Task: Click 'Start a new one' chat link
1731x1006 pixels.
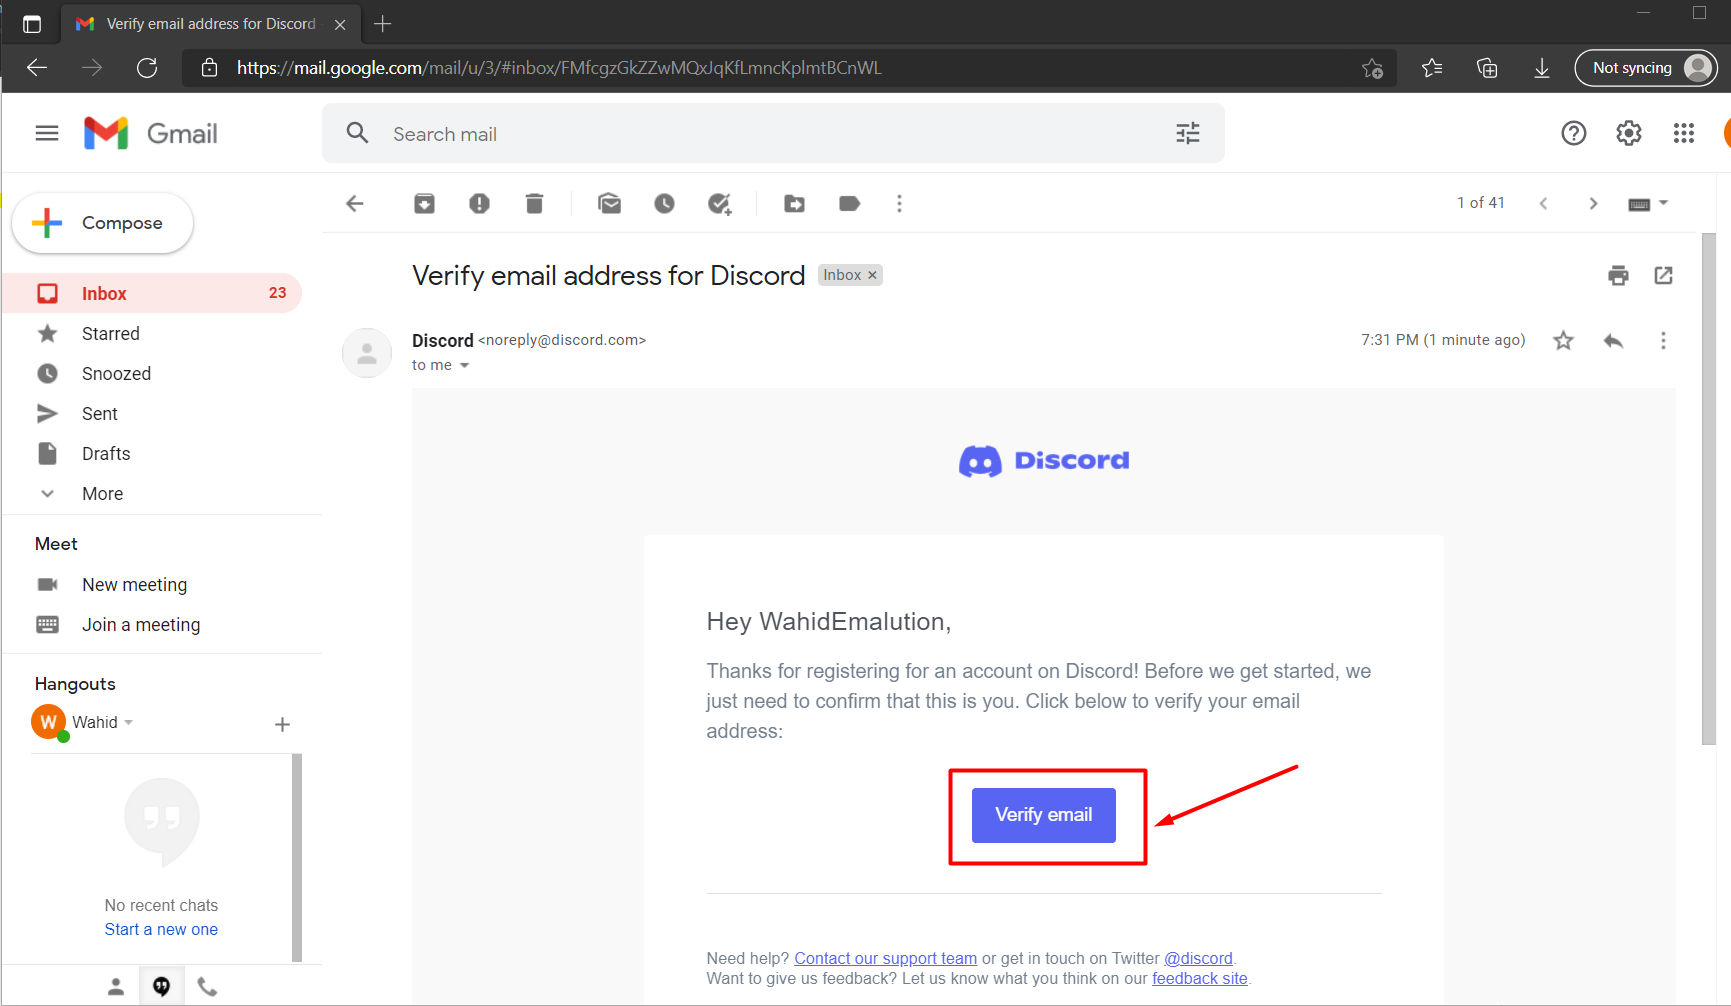Action: pyautogui.click(x=161, y=929)
